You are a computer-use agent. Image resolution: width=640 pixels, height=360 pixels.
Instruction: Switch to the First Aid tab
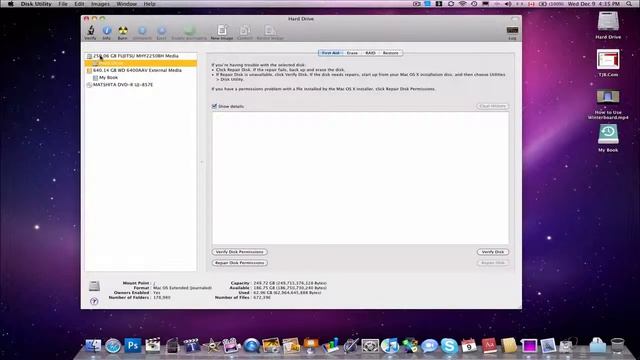(x=330, y=53)
